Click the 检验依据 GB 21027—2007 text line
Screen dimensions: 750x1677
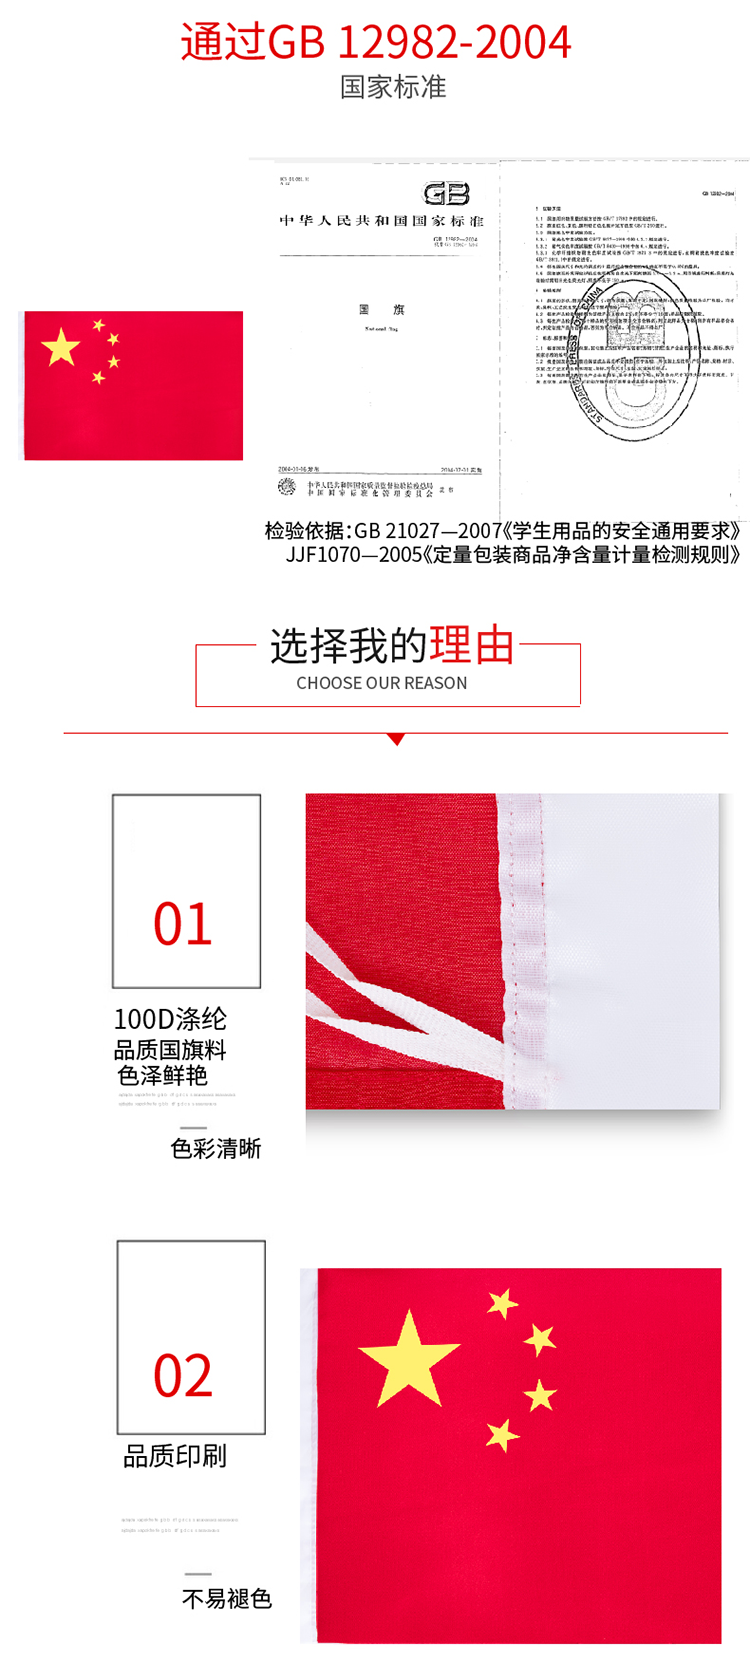[x=503, y=531]
